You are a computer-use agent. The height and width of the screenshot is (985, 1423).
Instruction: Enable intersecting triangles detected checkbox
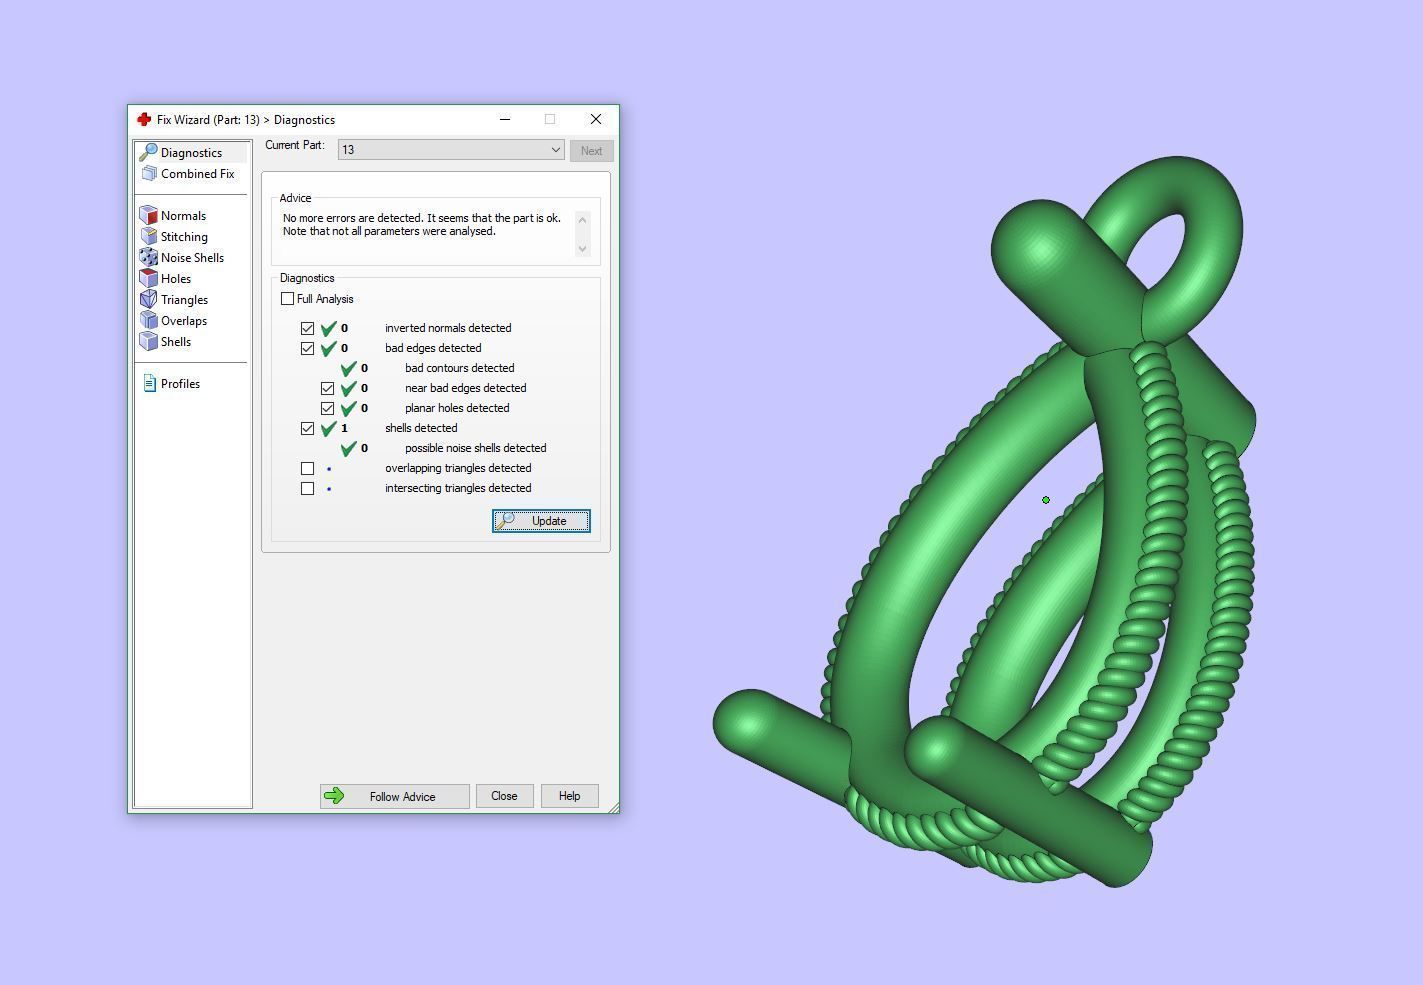point(307,488)
